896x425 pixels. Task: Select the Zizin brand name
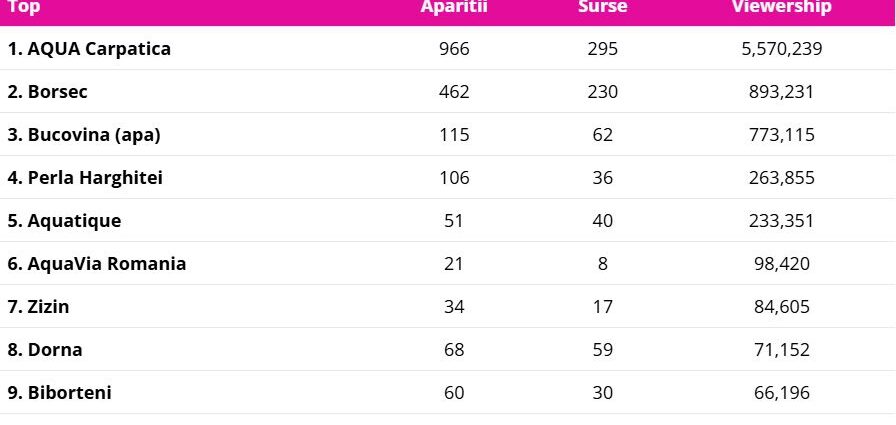click(x=39, y=307)
